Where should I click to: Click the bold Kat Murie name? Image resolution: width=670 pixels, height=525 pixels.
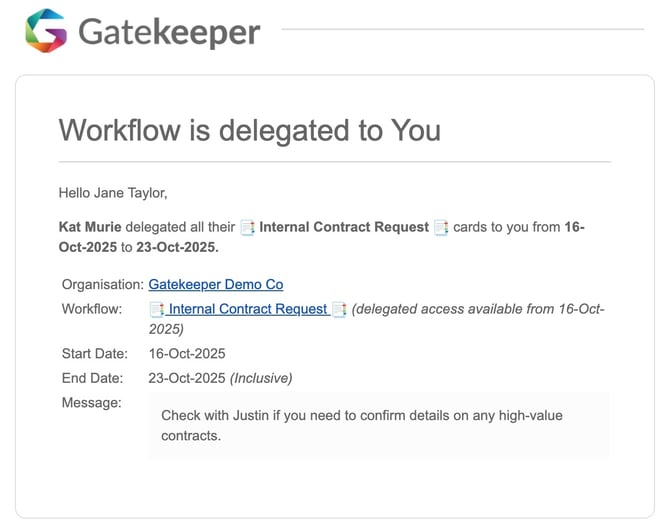(90, 227)
